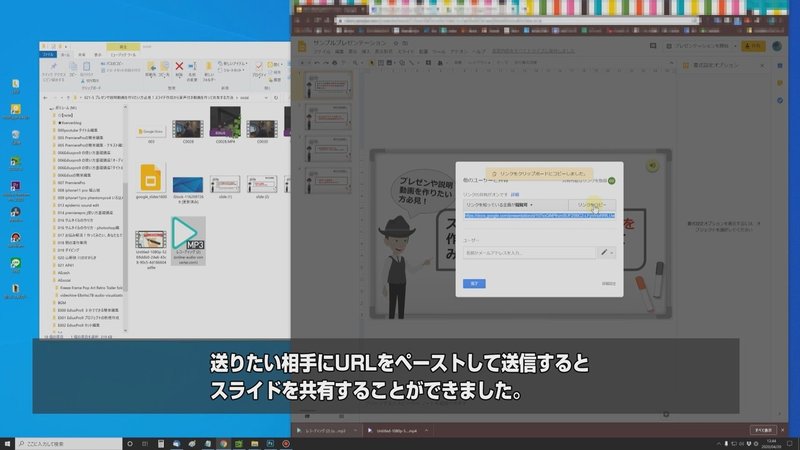The width and height of the screenshot is (800, 450).
Task: Click the speaker audio icon on the slide
Action: coord(652,165)
